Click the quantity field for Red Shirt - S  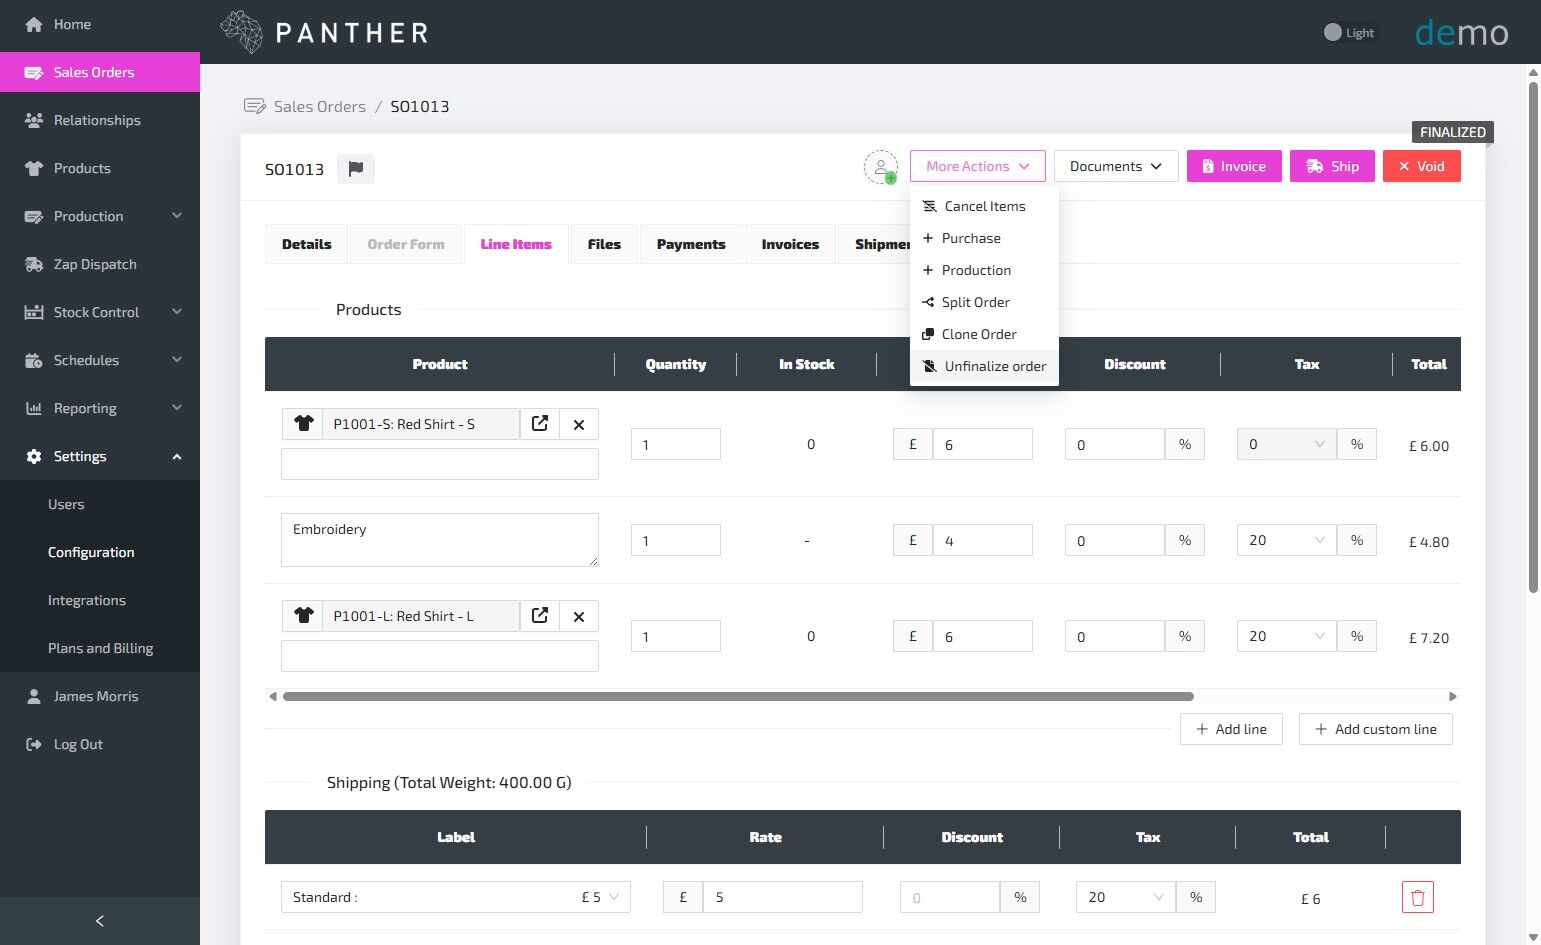click(x=676, y=444)
